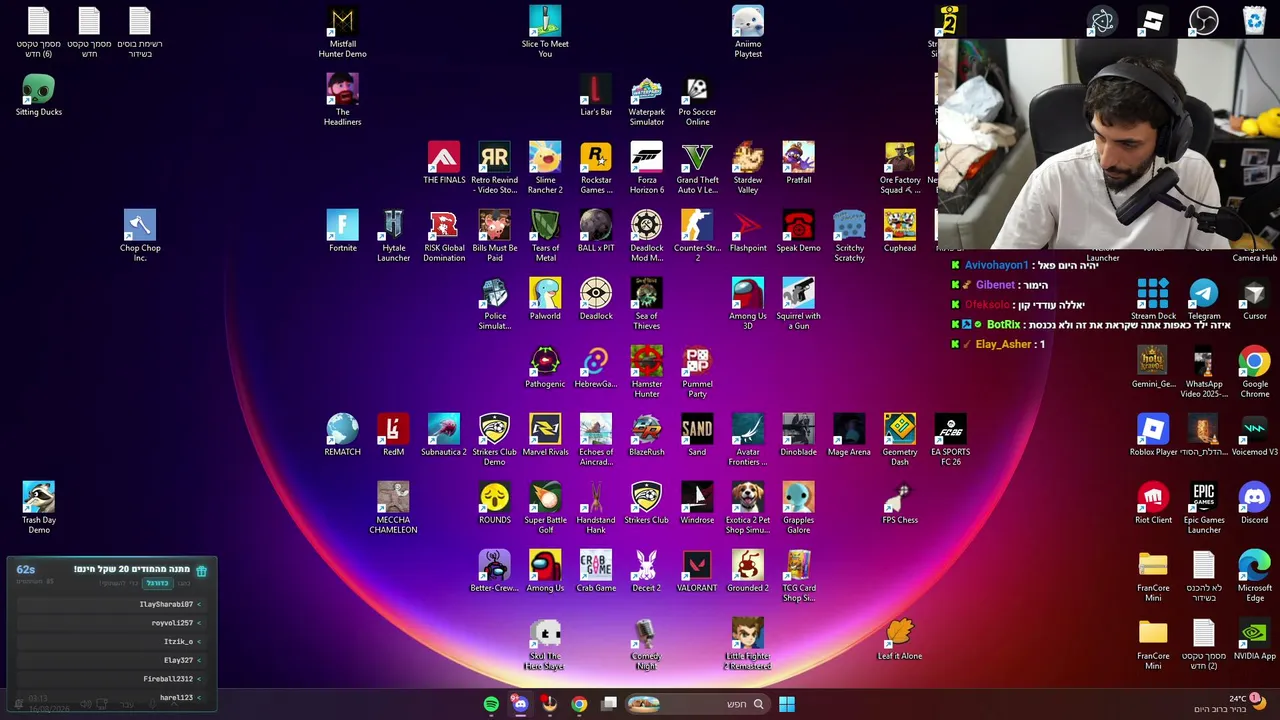Viewport: 1280px width, 720px height.
Task: Open the OBS Studio desktop shortcut
Action: (1203, 21)
